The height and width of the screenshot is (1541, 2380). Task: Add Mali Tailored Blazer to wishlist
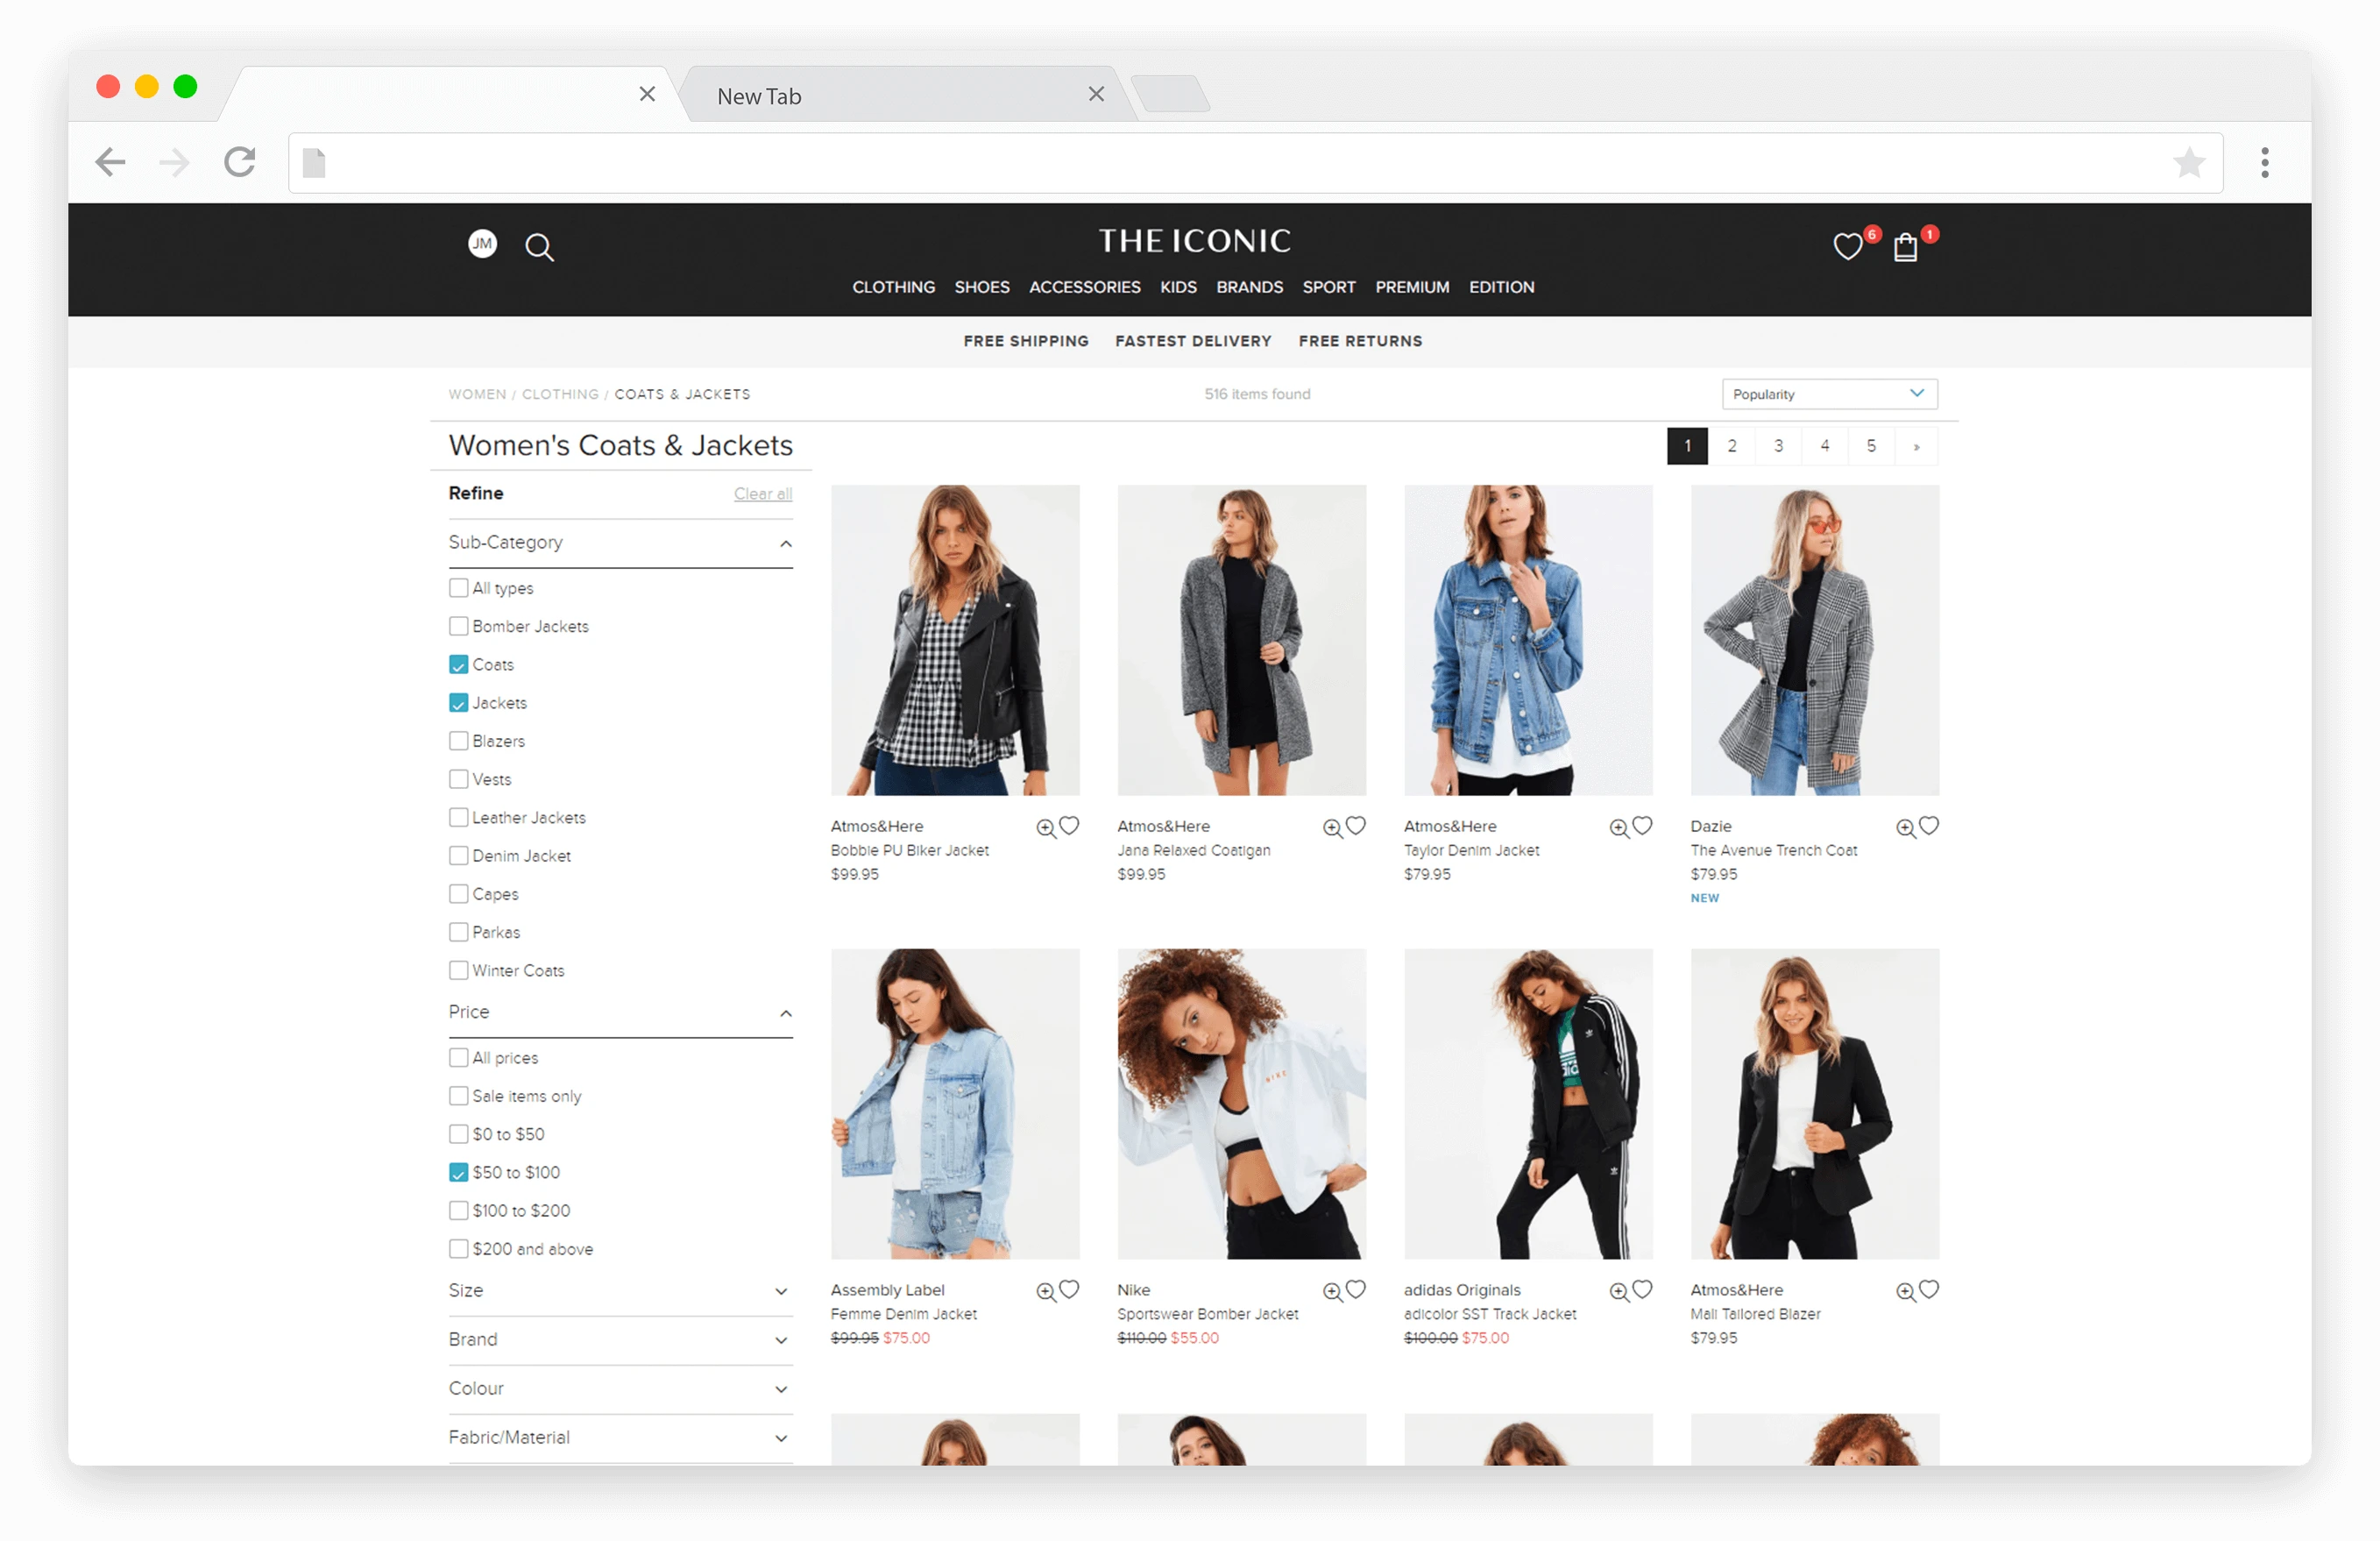1930,1290
